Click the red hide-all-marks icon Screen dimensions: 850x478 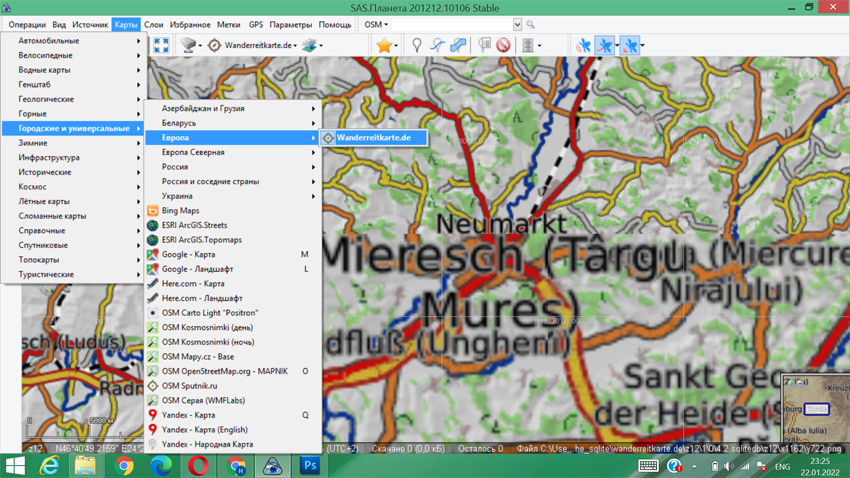(503, 45)
